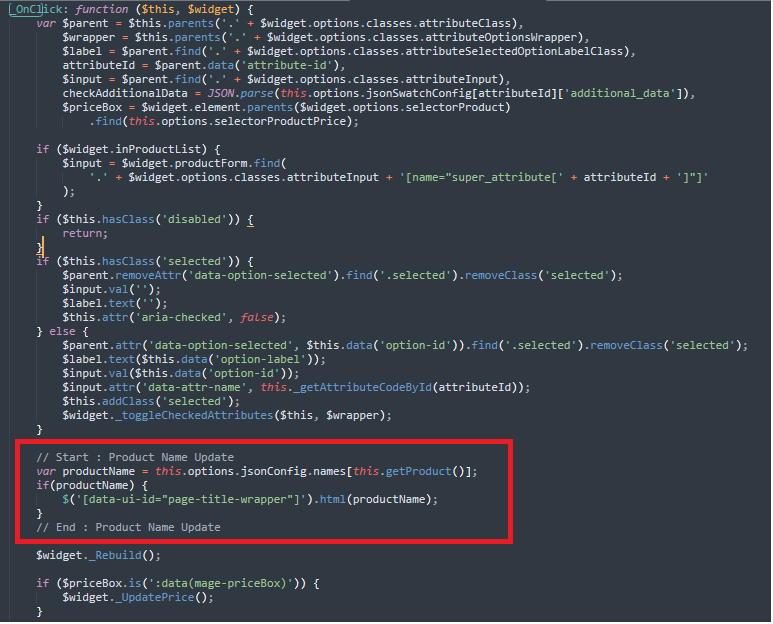Screen dimensions: 773x624
Task: Click the 'return;' statement
Action: pos(85,233)
